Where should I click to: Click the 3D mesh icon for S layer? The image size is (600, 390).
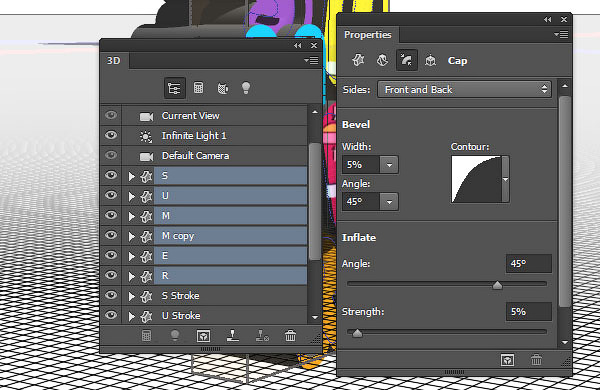146,176
